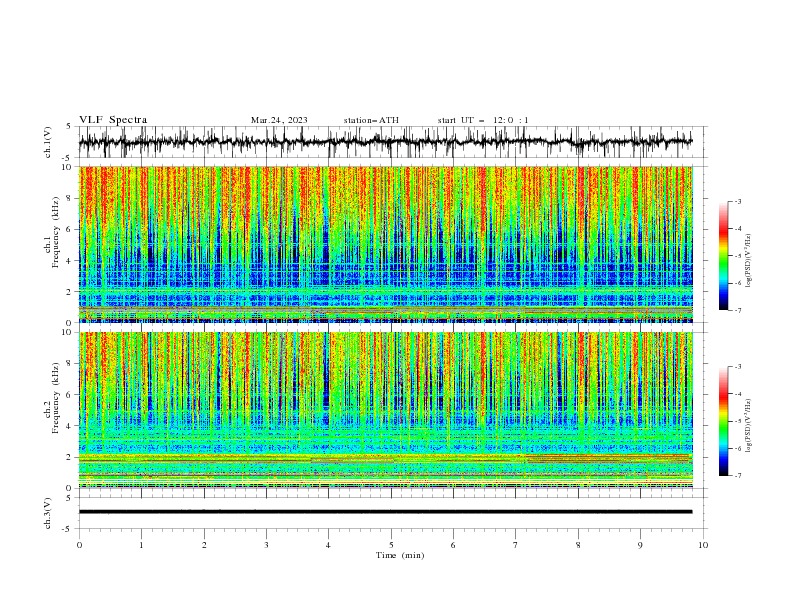Click the "start UT = 12:0 :1" text
The image size is (792, 612).
pyautogui.click(x=483, y=120)
